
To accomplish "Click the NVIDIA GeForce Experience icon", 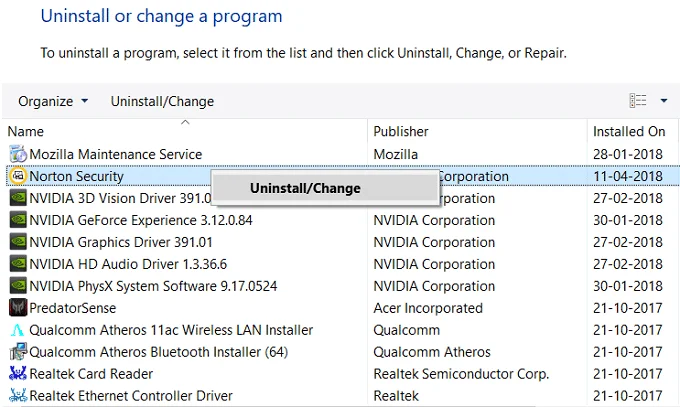I will point(18,220).
